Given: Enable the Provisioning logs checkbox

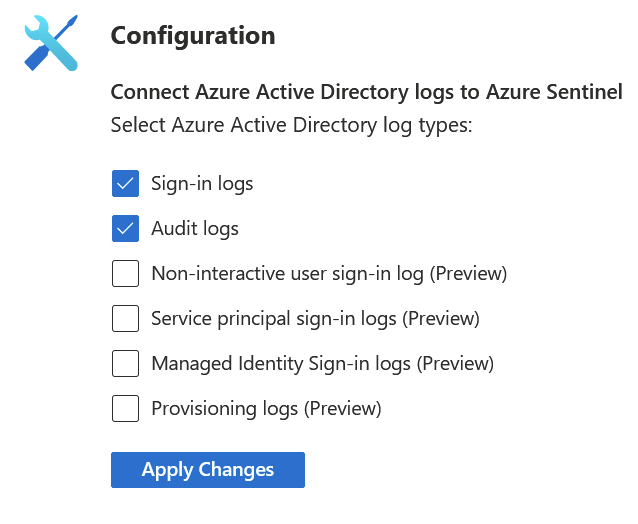Looking at the screenshot, I should (x=125, y=408).
